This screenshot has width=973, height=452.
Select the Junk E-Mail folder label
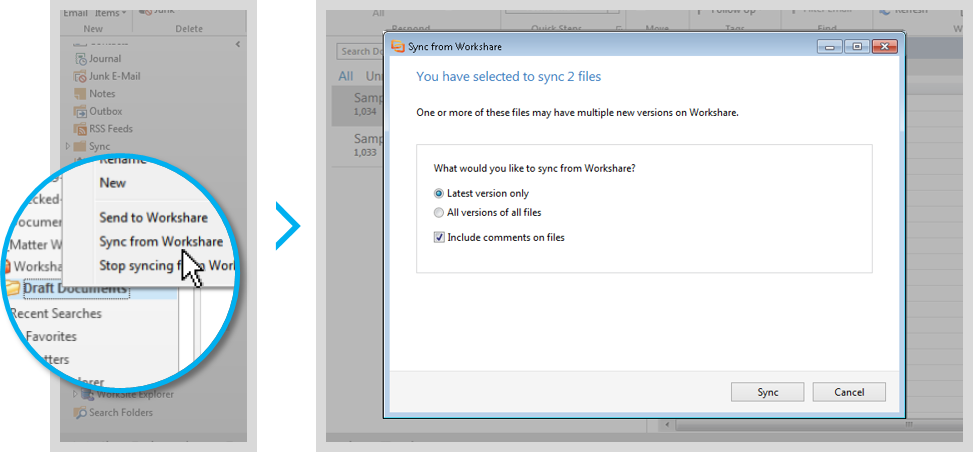(x=115, y=76)
